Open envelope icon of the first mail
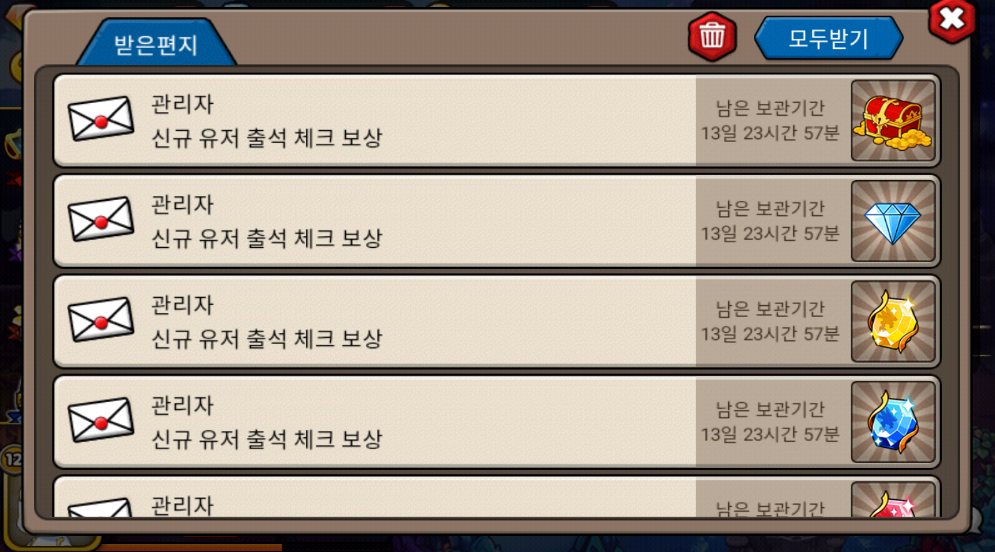995x552 pixels. pos(101,119)
